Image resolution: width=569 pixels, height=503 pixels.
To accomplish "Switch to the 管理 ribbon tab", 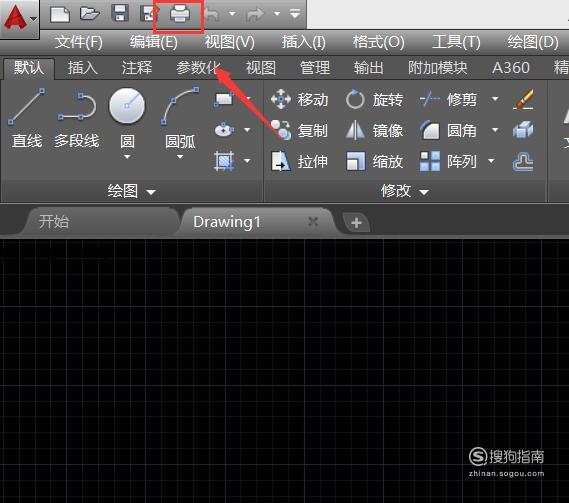I will click(x=315, y=68).
